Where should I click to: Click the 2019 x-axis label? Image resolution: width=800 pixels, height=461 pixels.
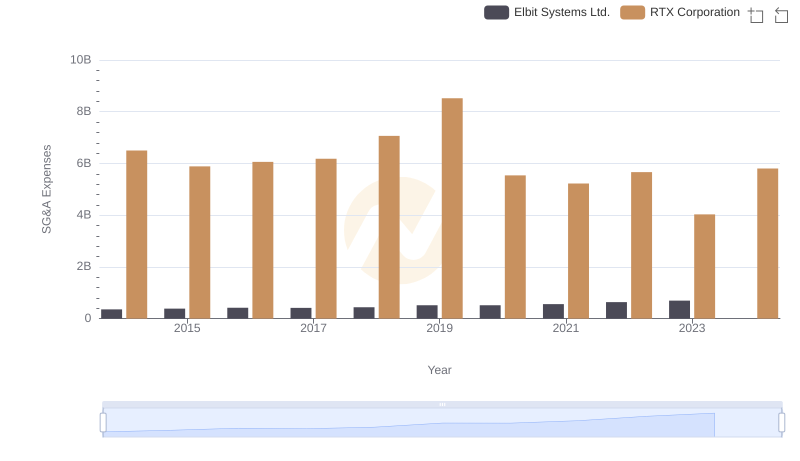pos(439,328)
